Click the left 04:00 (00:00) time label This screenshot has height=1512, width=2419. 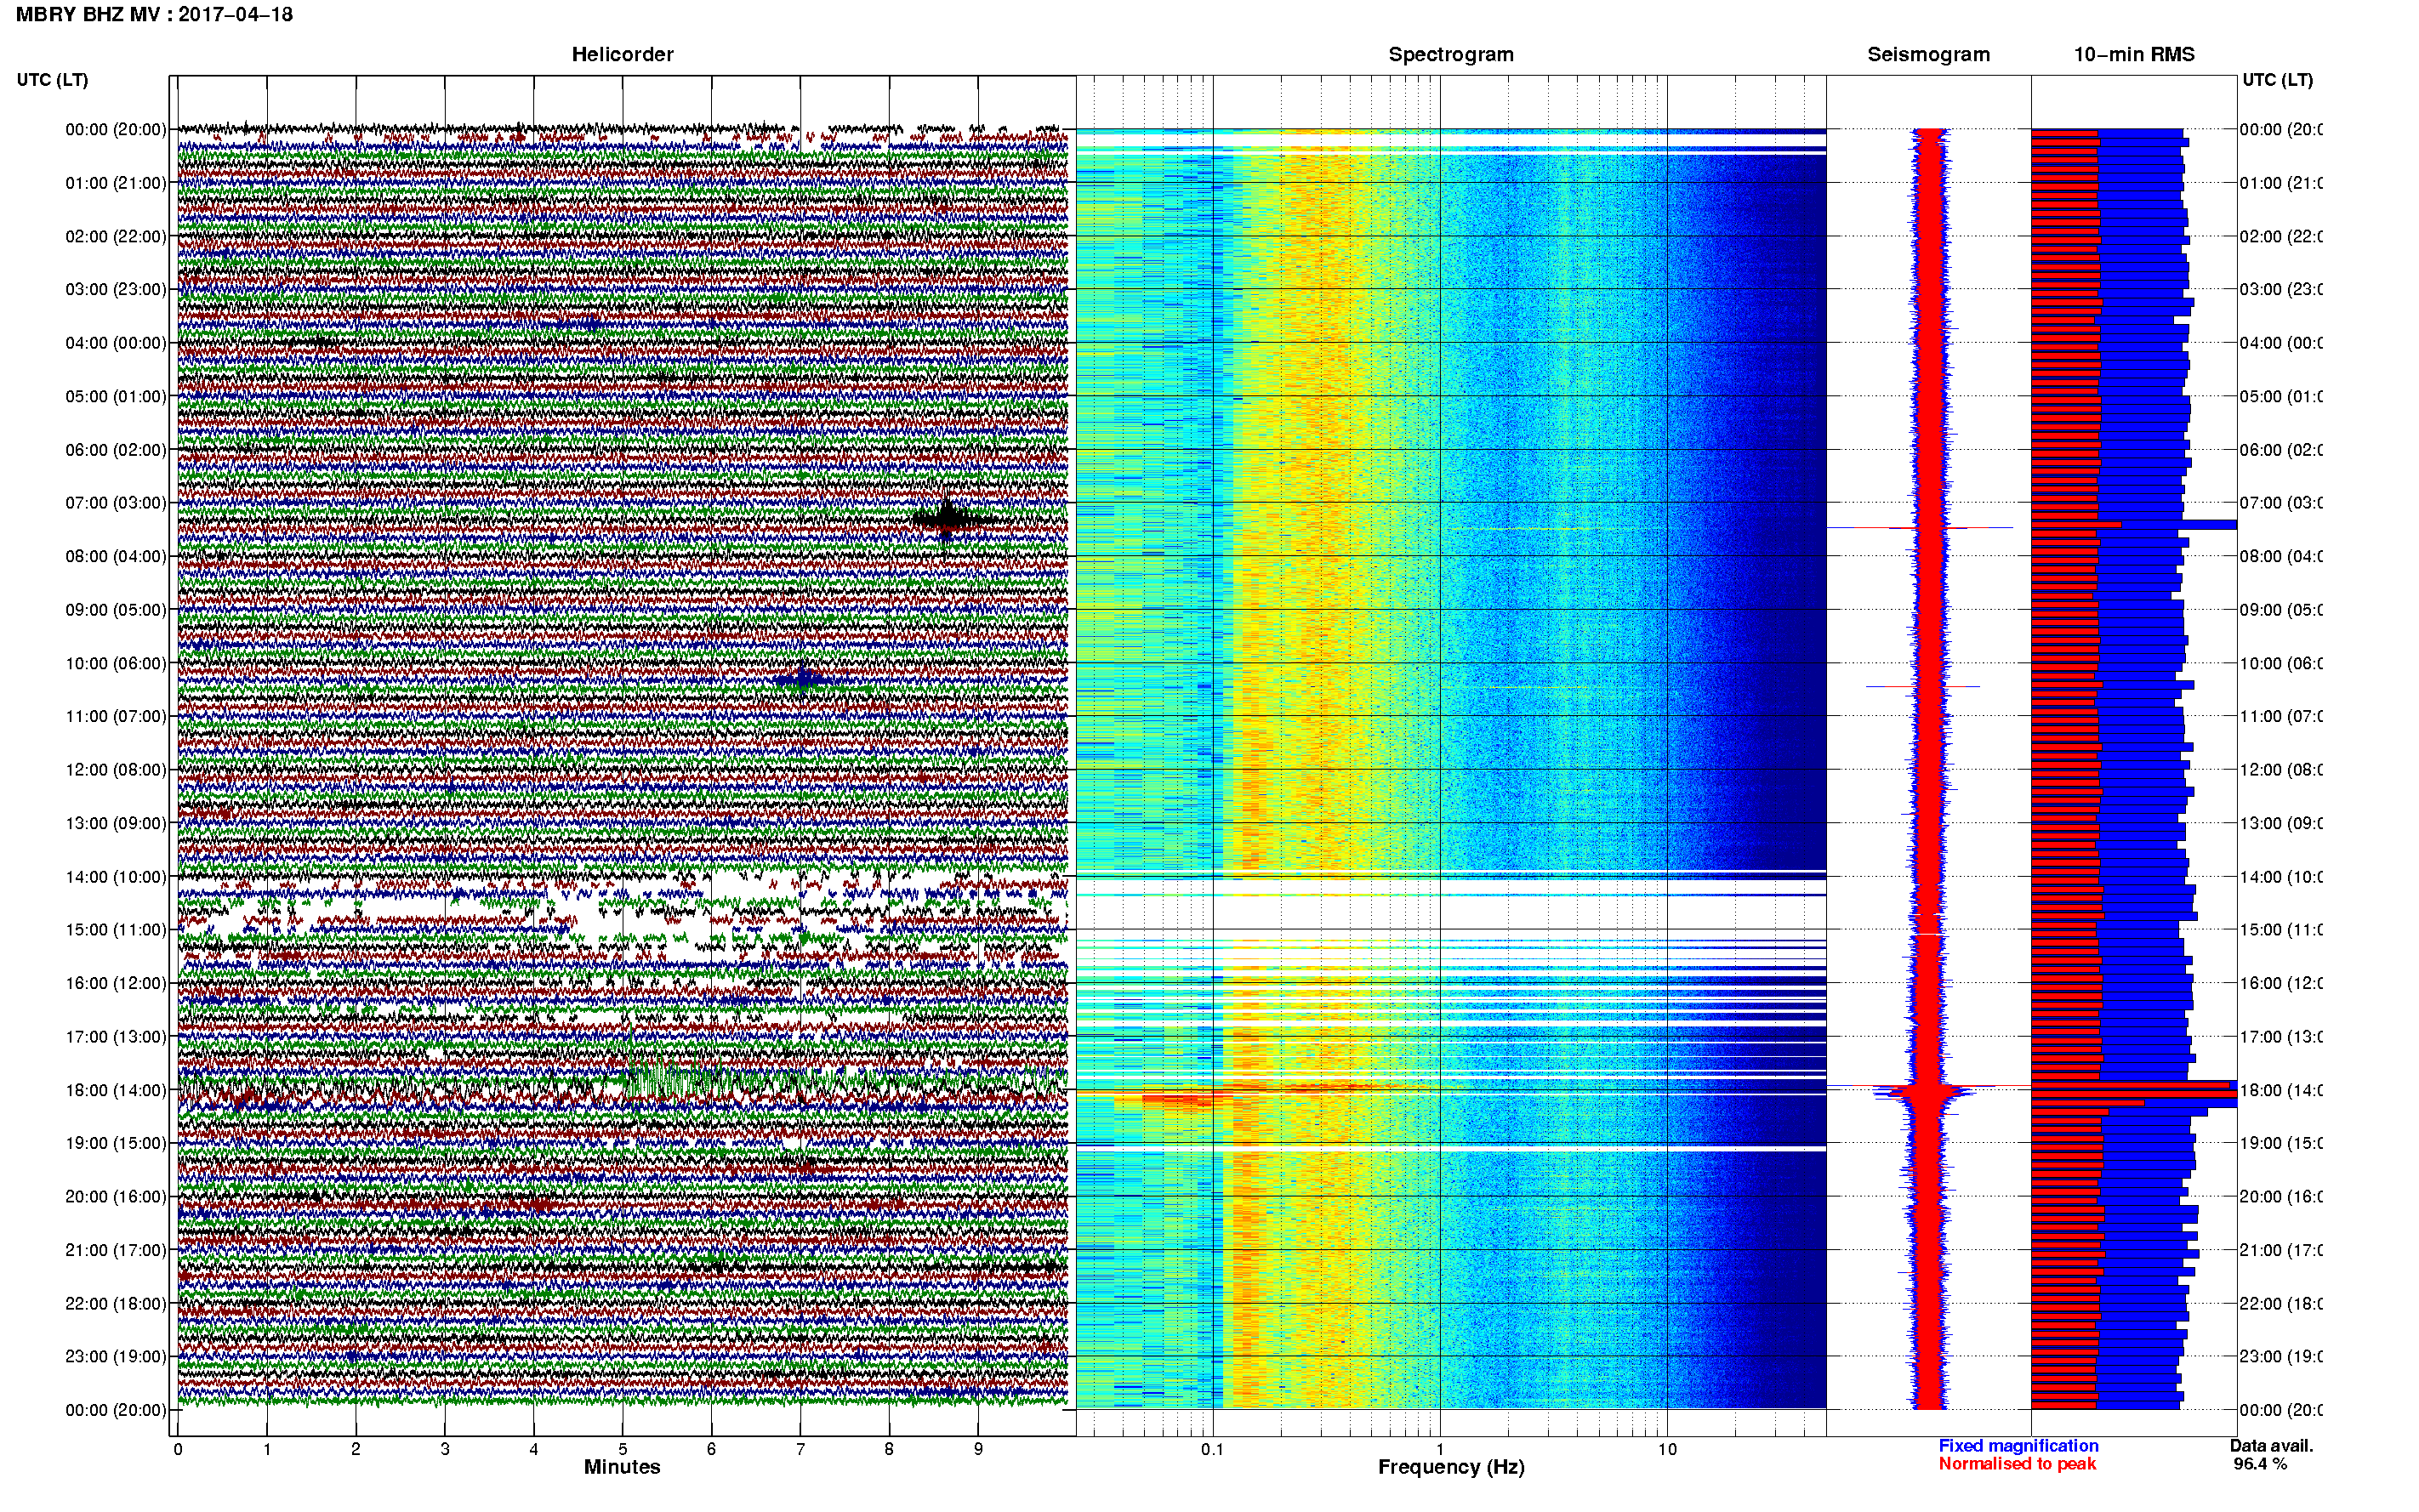(116, 343)
